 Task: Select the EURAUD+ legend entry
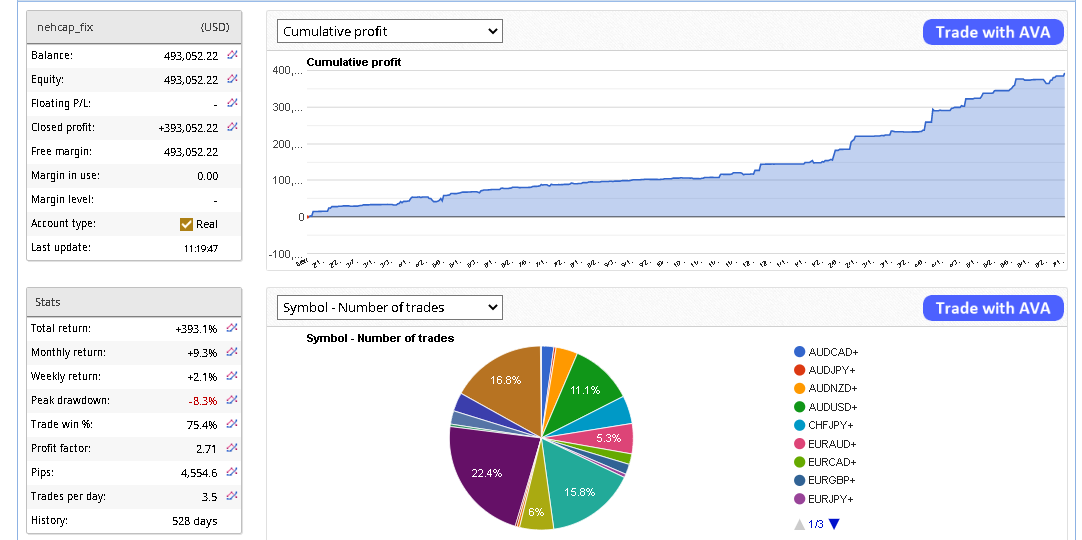click(833, 444)
